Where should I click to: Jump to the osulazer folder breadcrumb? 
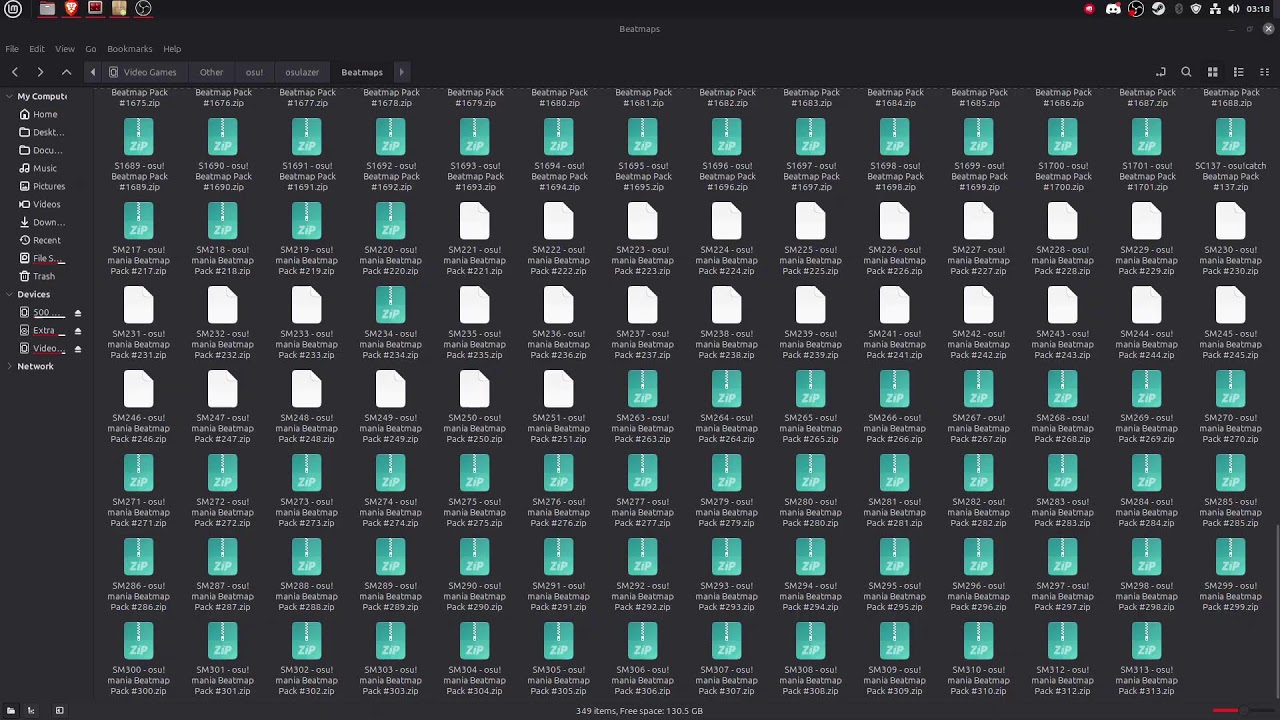pyautogui.click(x=302, y=72)
